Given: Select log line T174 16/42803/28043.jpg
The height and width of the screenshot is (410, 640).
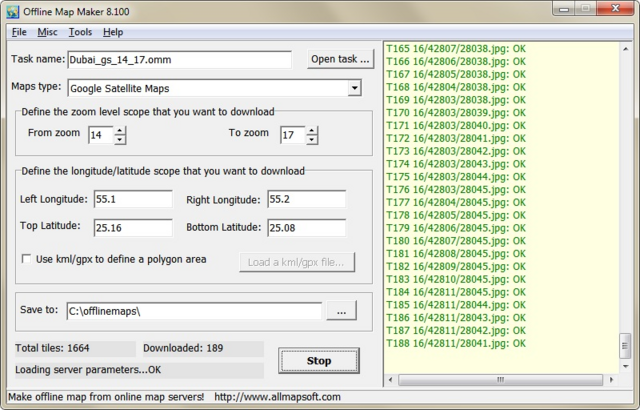Looking at the screenshot, I should (x=456, y=164).
